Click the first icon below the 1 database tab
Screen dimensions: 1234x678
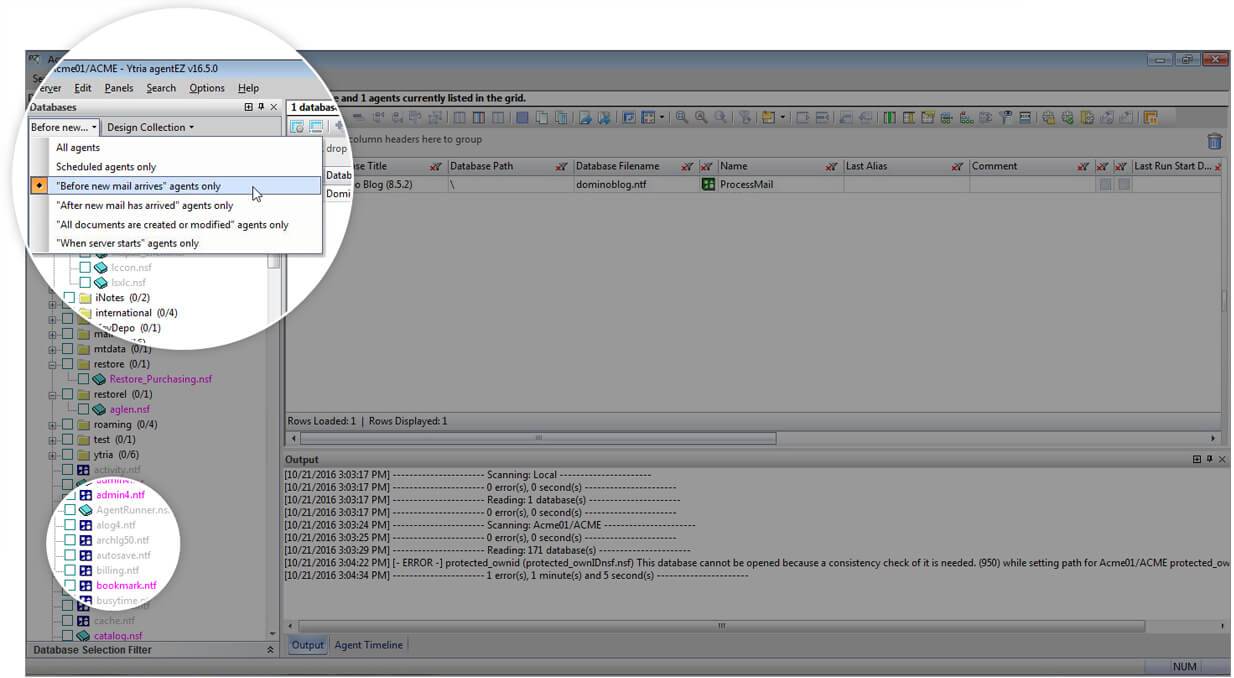(297, 127)
